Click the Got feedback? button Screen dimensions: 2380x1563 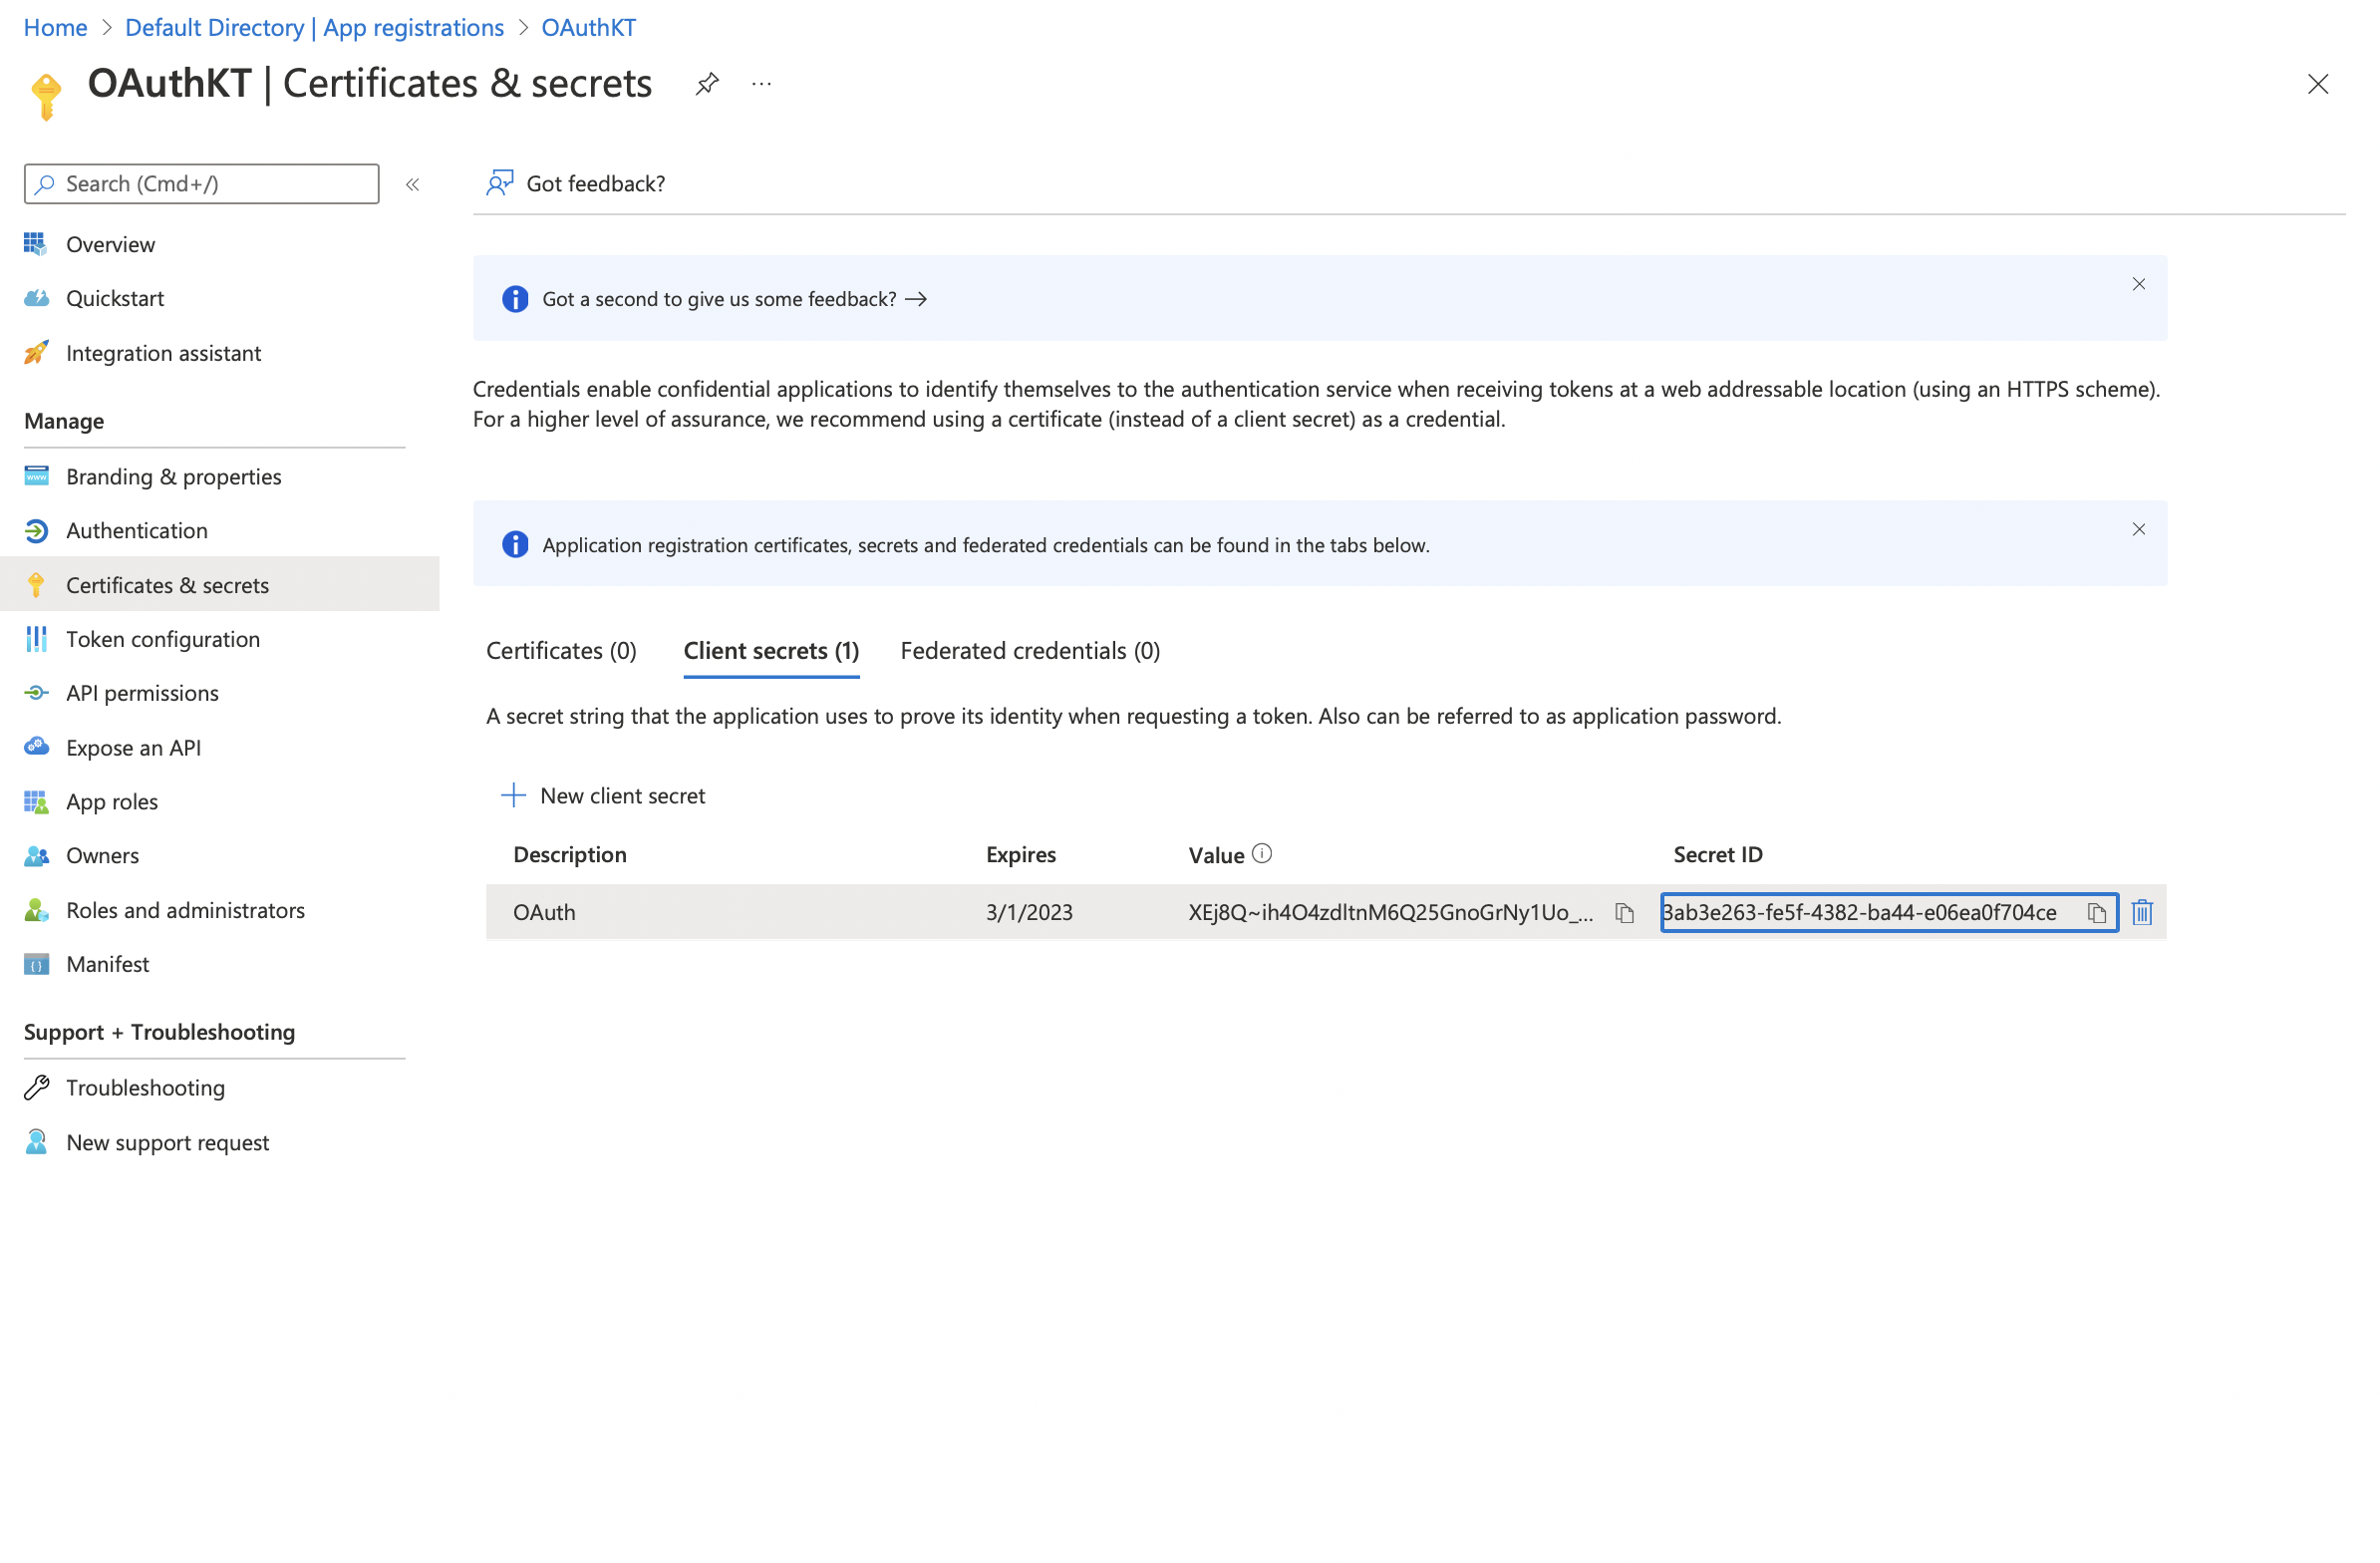[x=576, y=183]
